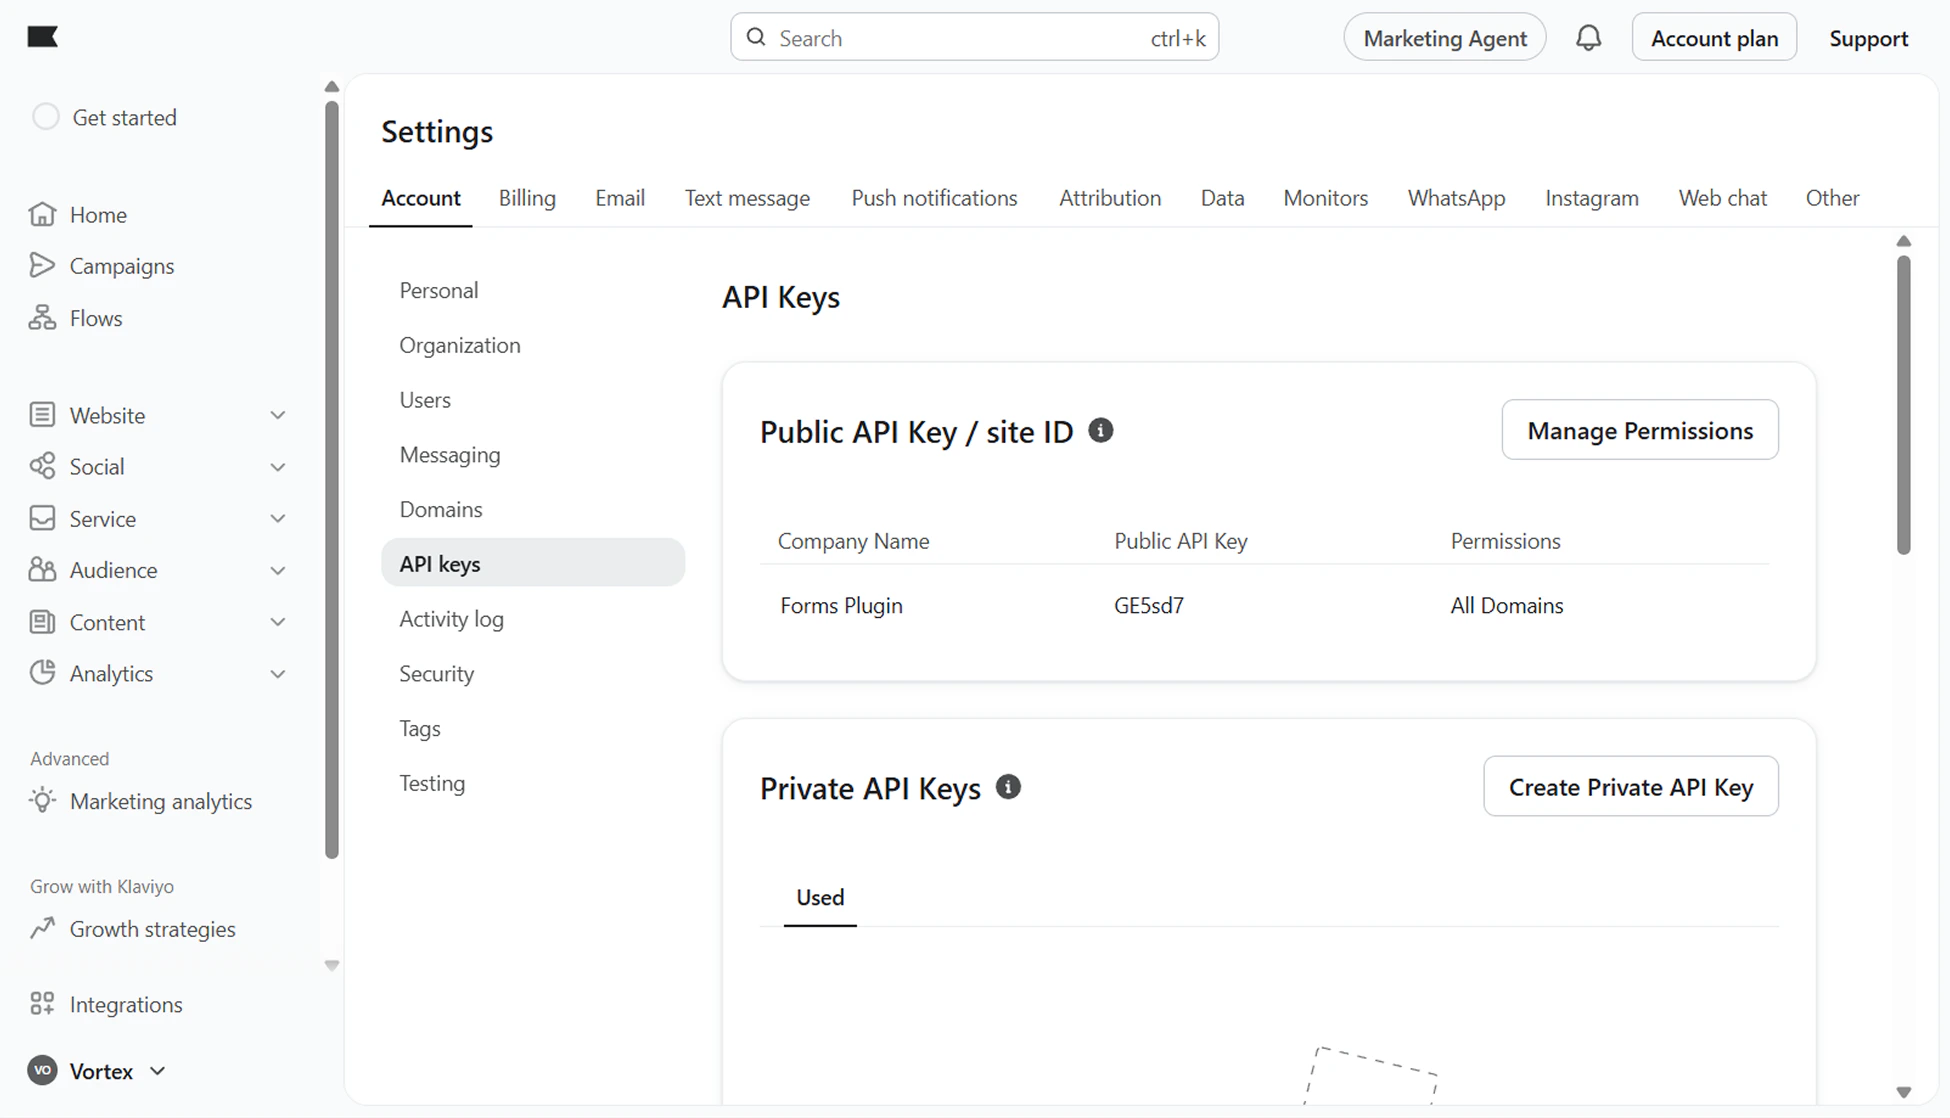
Task: Click the sidebar scrollbar down arrow
Action: [332, 965]
